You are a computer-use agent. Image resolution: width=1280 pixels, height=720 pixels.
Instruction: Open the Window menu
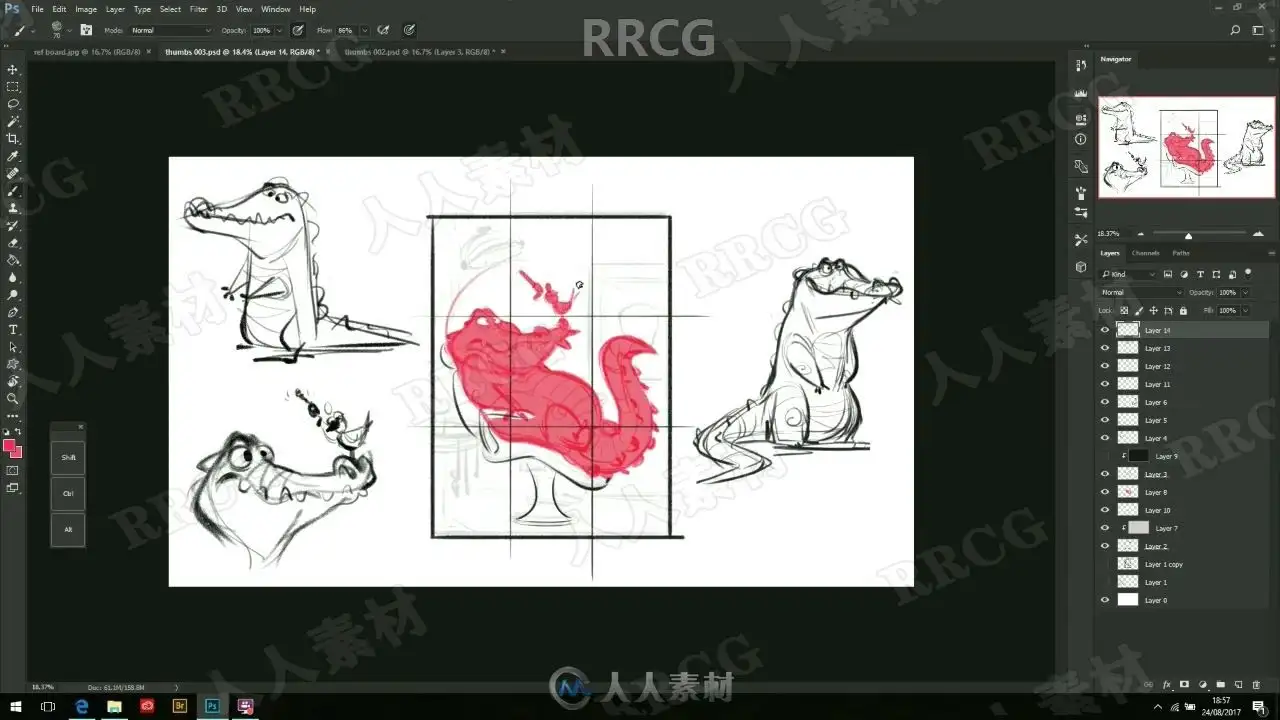276,9
